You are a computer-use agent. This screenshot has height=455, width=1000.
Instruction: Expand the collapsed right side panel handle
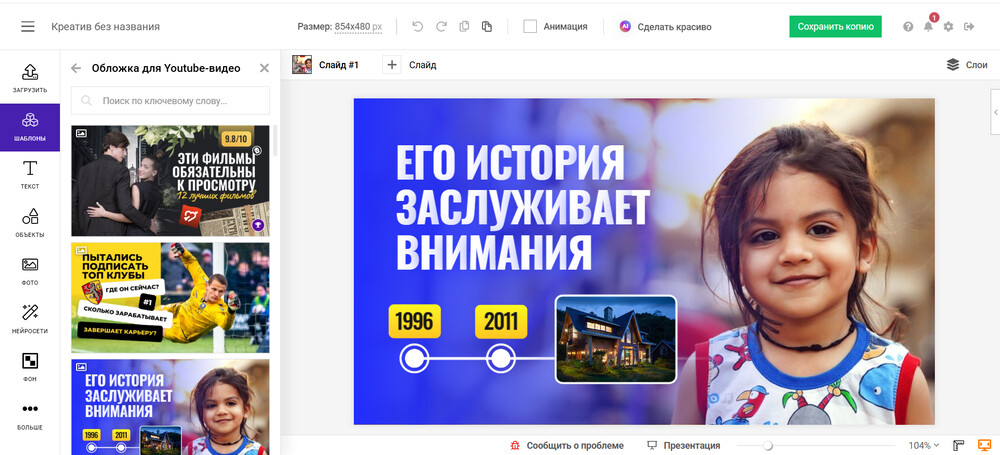pyautogui.click(x=995, y=112)
